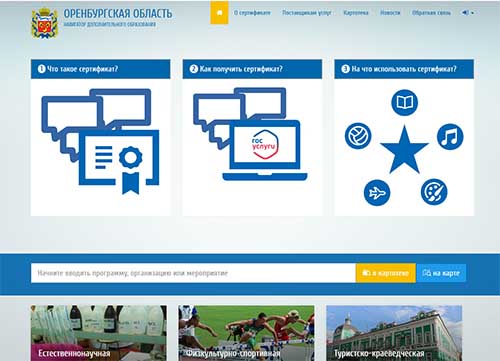Viewport: 500px width, 361px height.
Task: Open the 'Физкультурно-спортивная' category thumbnail
Action: [246, 333]
